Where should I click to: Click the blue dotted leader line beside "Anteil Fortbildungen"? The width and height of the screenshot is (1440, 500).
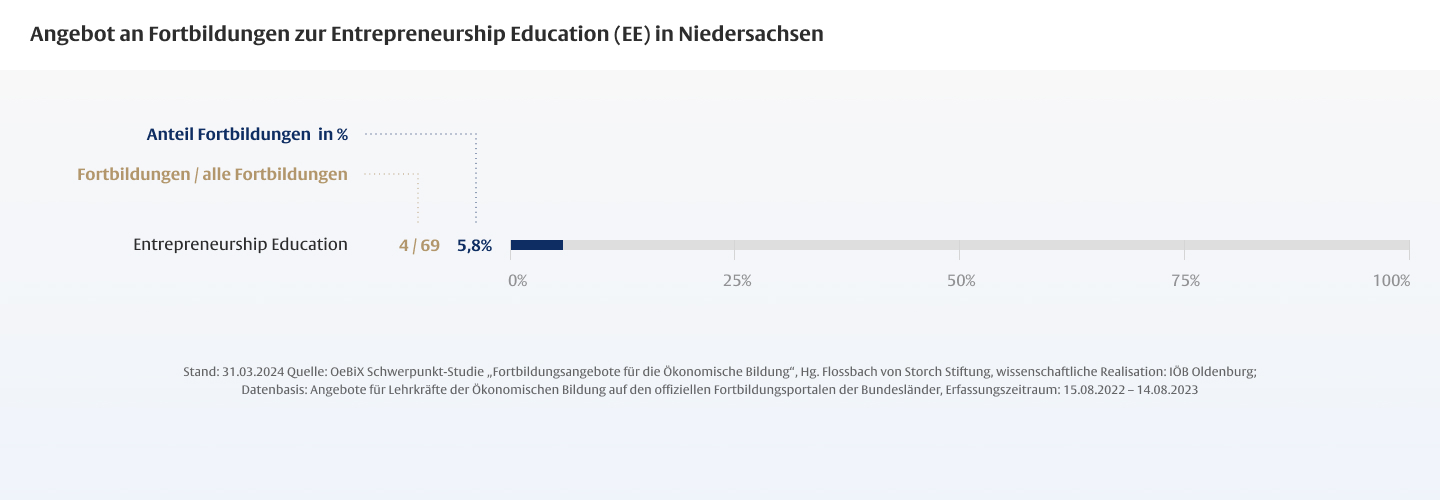(420, 133)
